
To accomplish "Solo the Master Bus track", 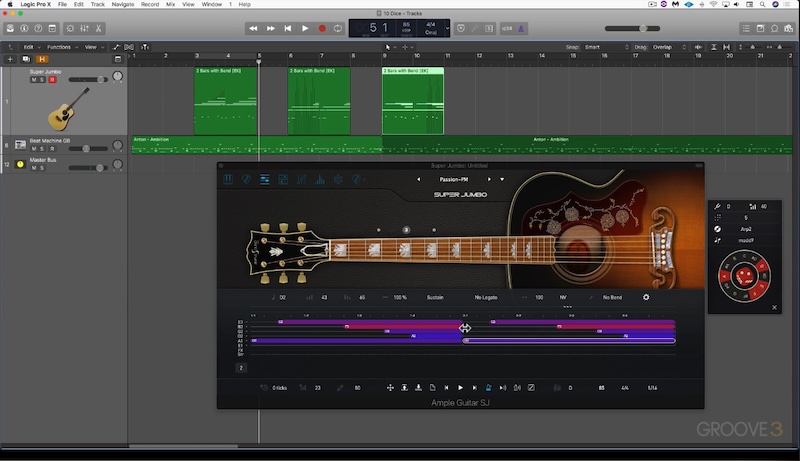I will (42, 168).
